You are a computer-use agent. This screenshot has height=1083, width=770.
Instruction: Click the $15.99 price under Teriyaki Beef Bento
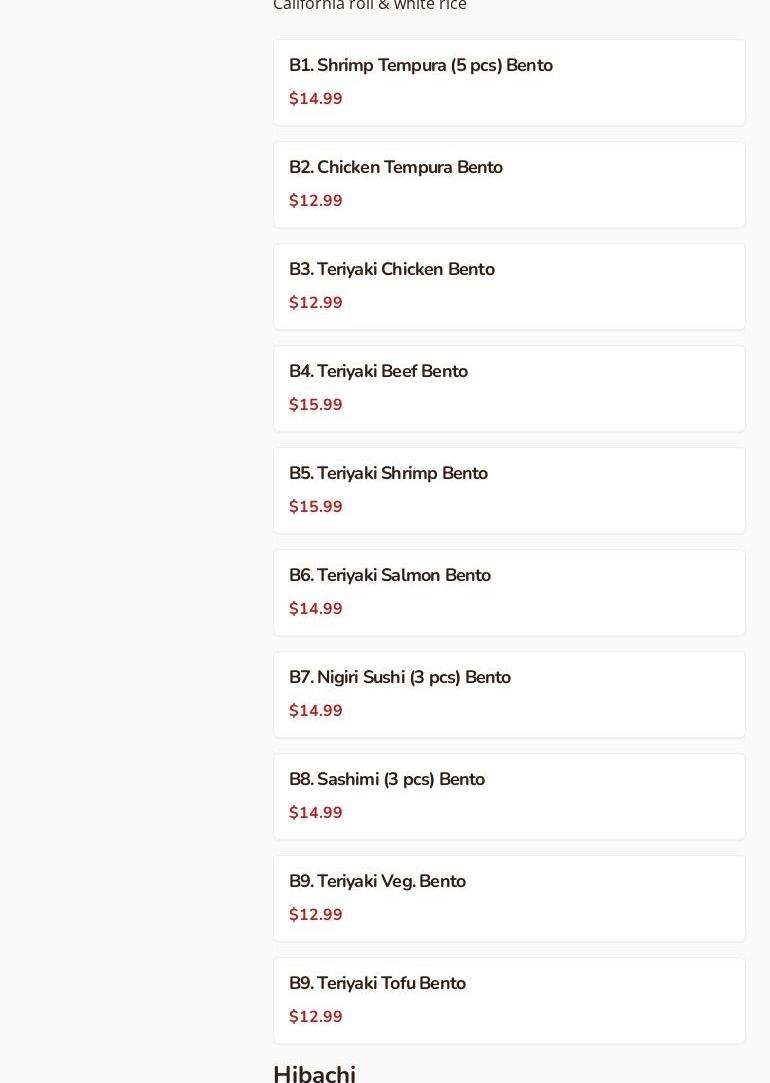click(316, 405)
